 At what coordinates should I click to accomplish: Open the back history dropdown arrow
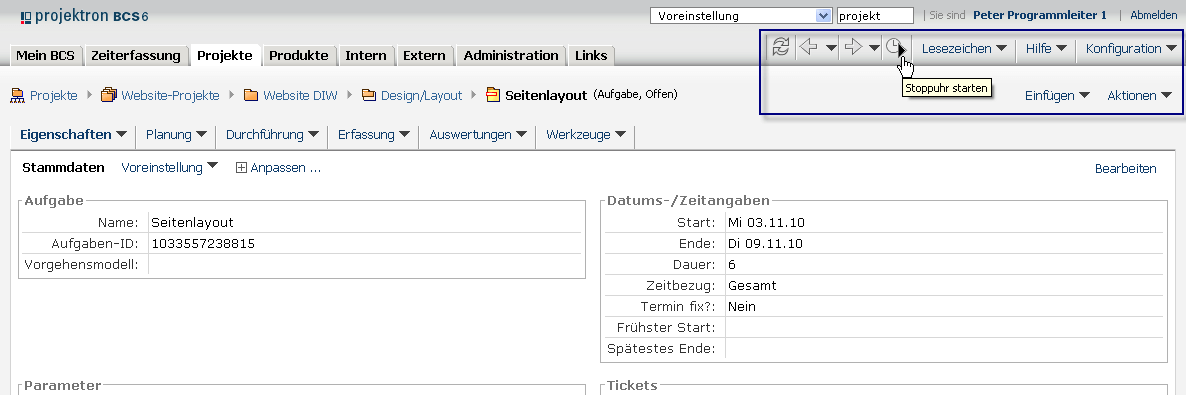[x=831, y=48]
